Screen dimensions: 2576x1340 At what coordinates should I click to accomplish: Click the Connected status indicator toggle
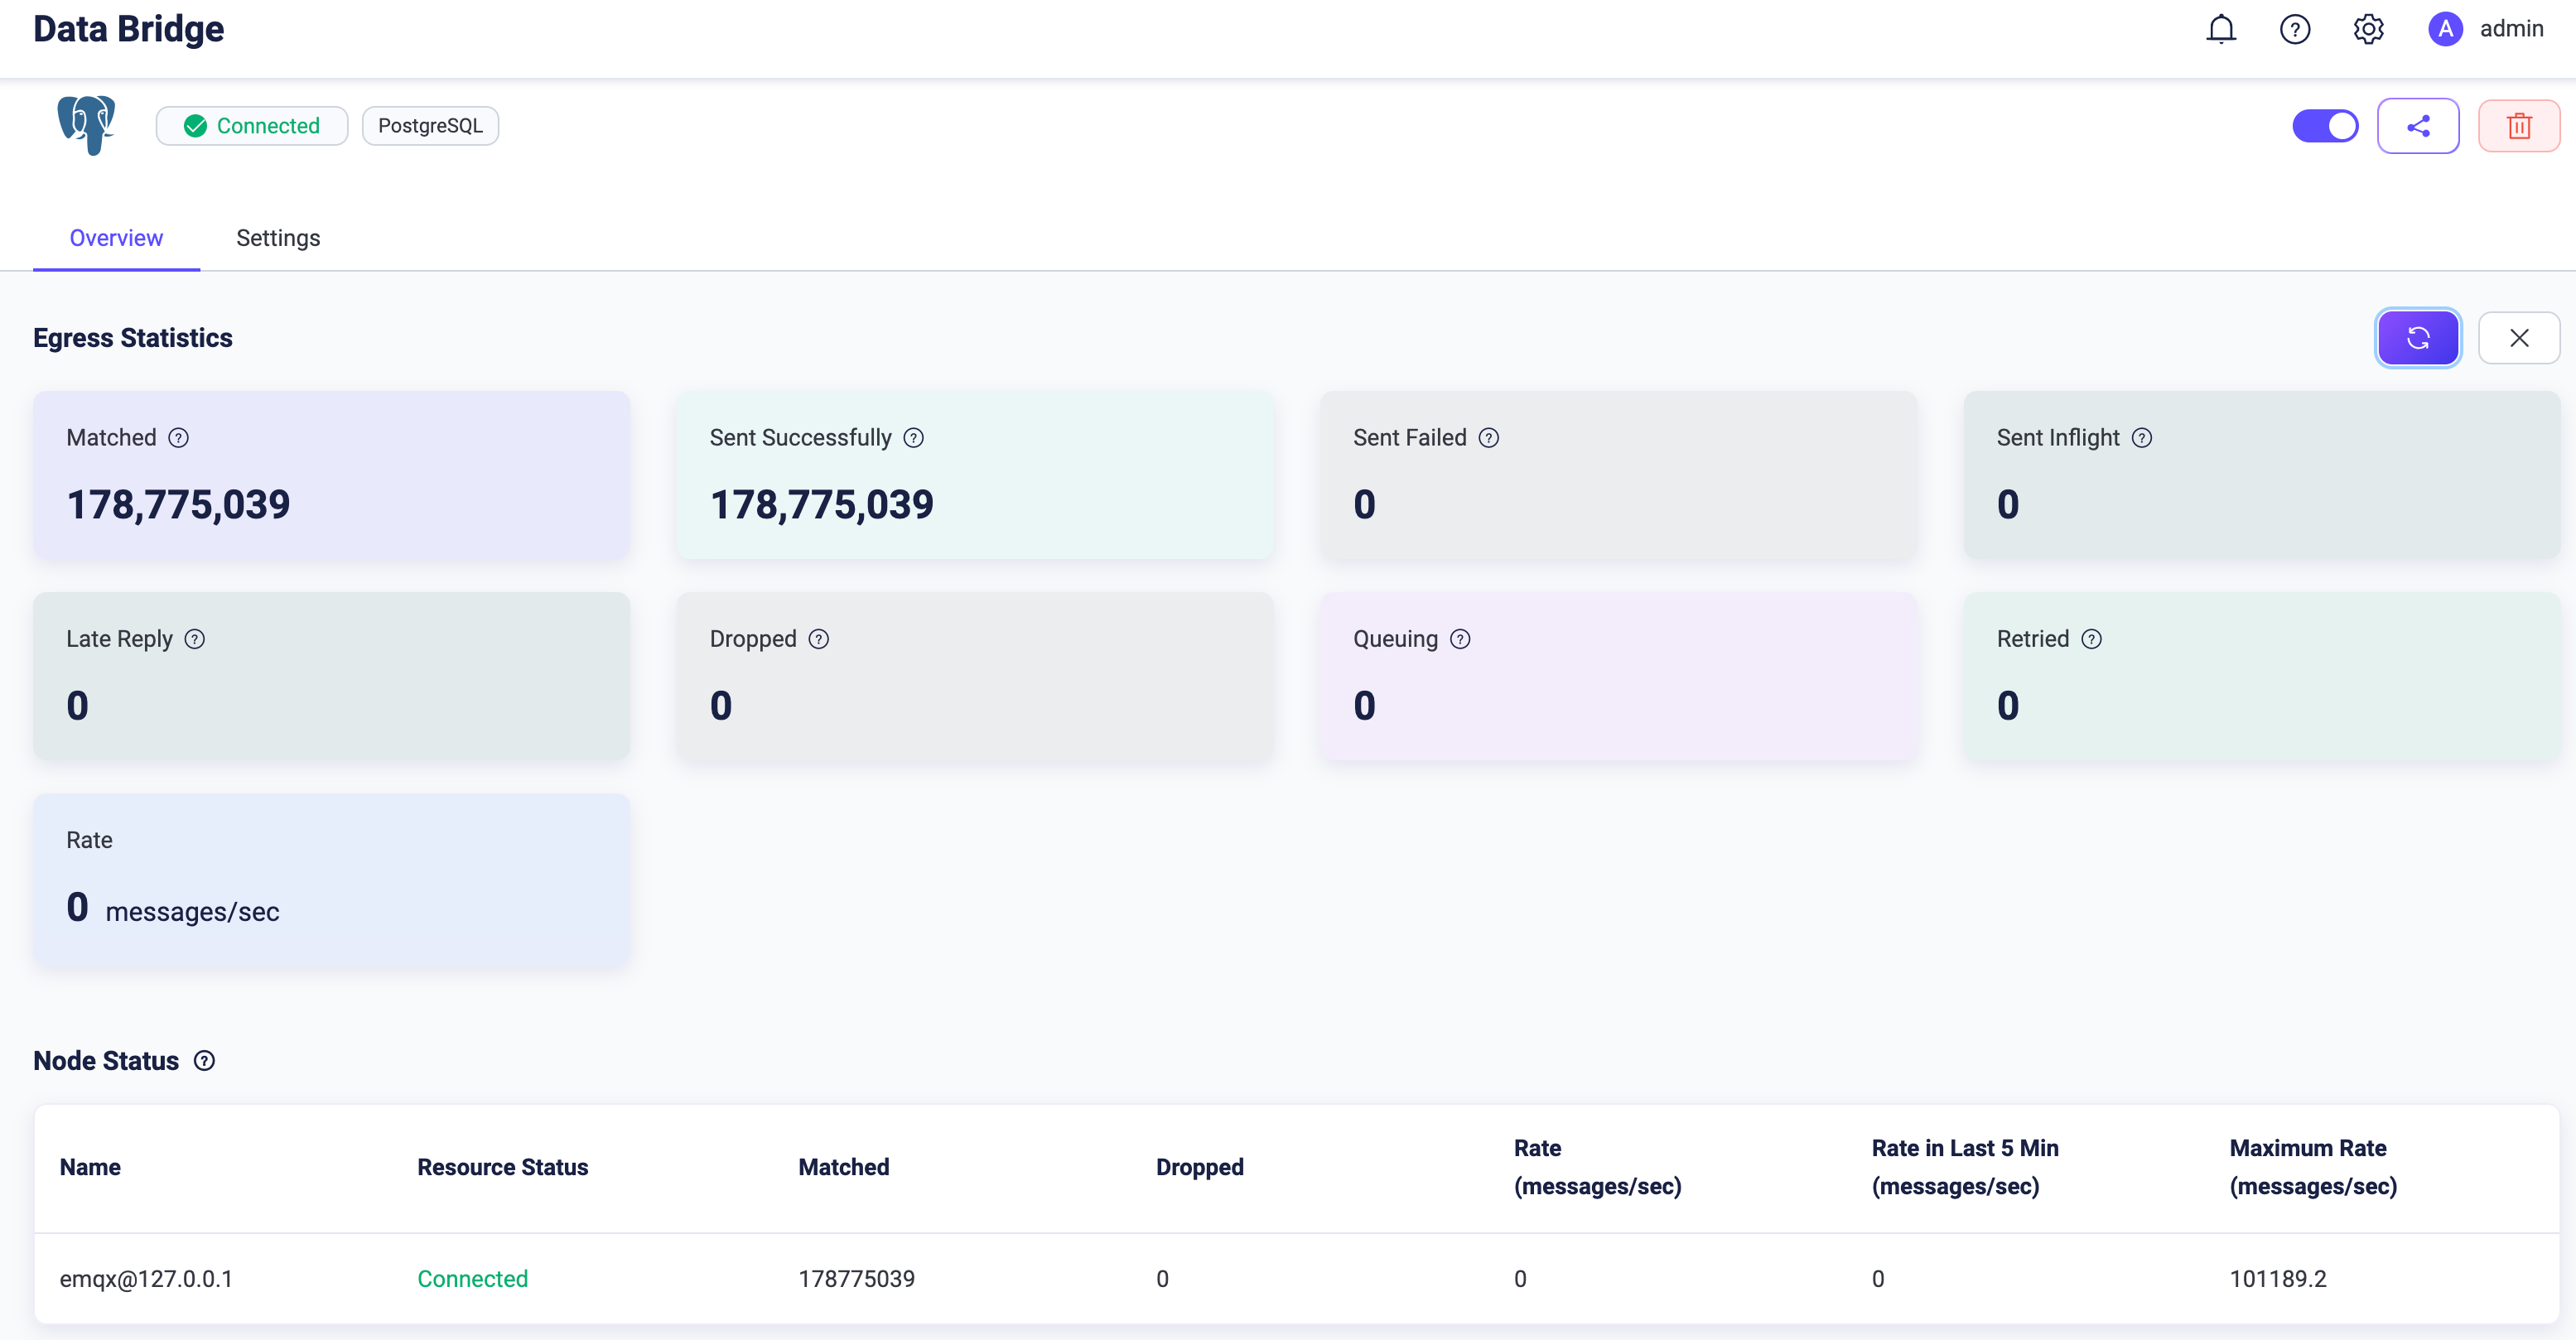pos(2324,124)
